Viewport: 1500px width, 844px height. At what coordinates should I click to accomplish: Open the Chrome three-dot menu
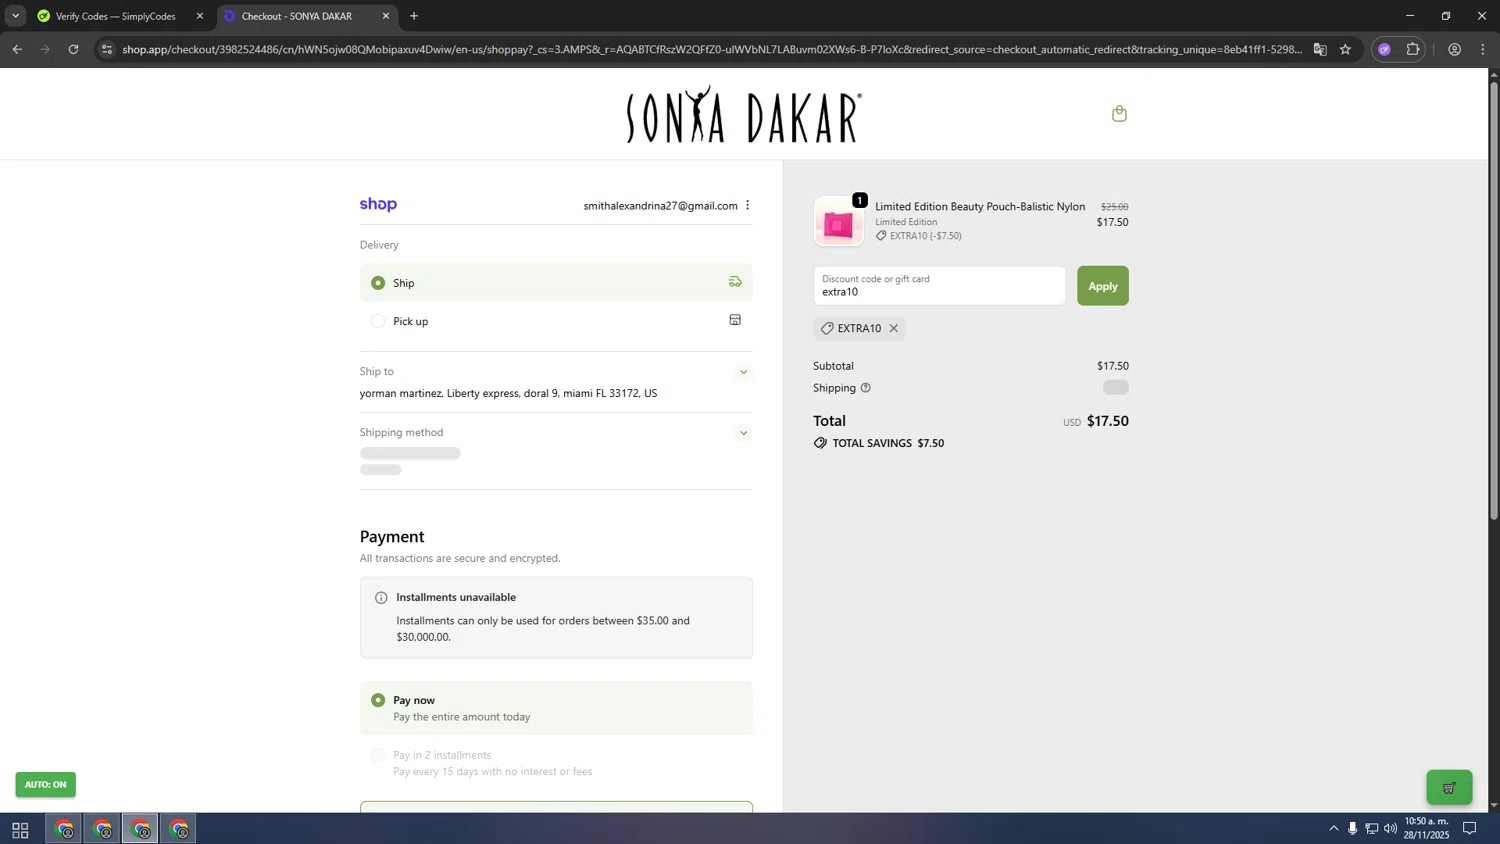1483,49
